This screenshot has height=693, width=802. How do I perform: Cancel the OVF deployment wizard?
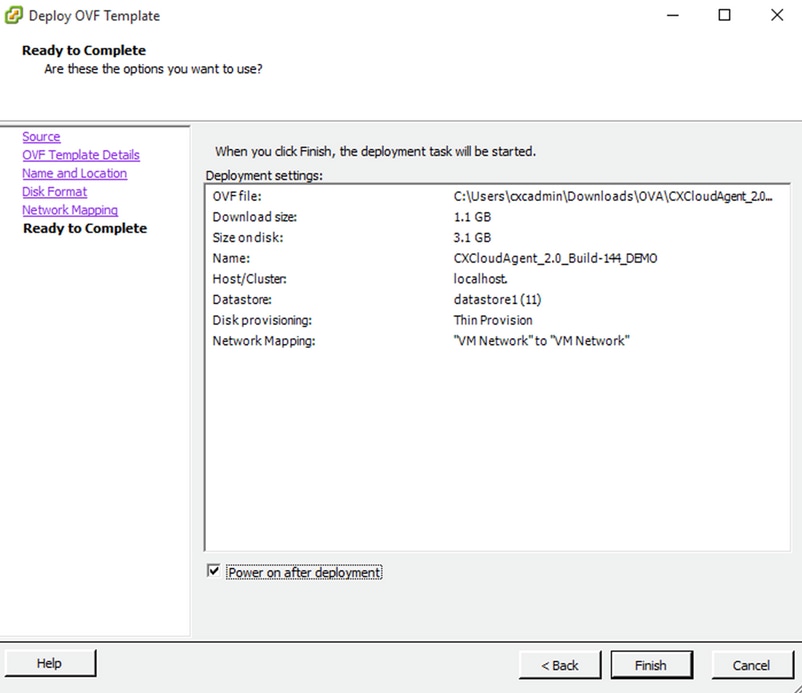[752, 665]
